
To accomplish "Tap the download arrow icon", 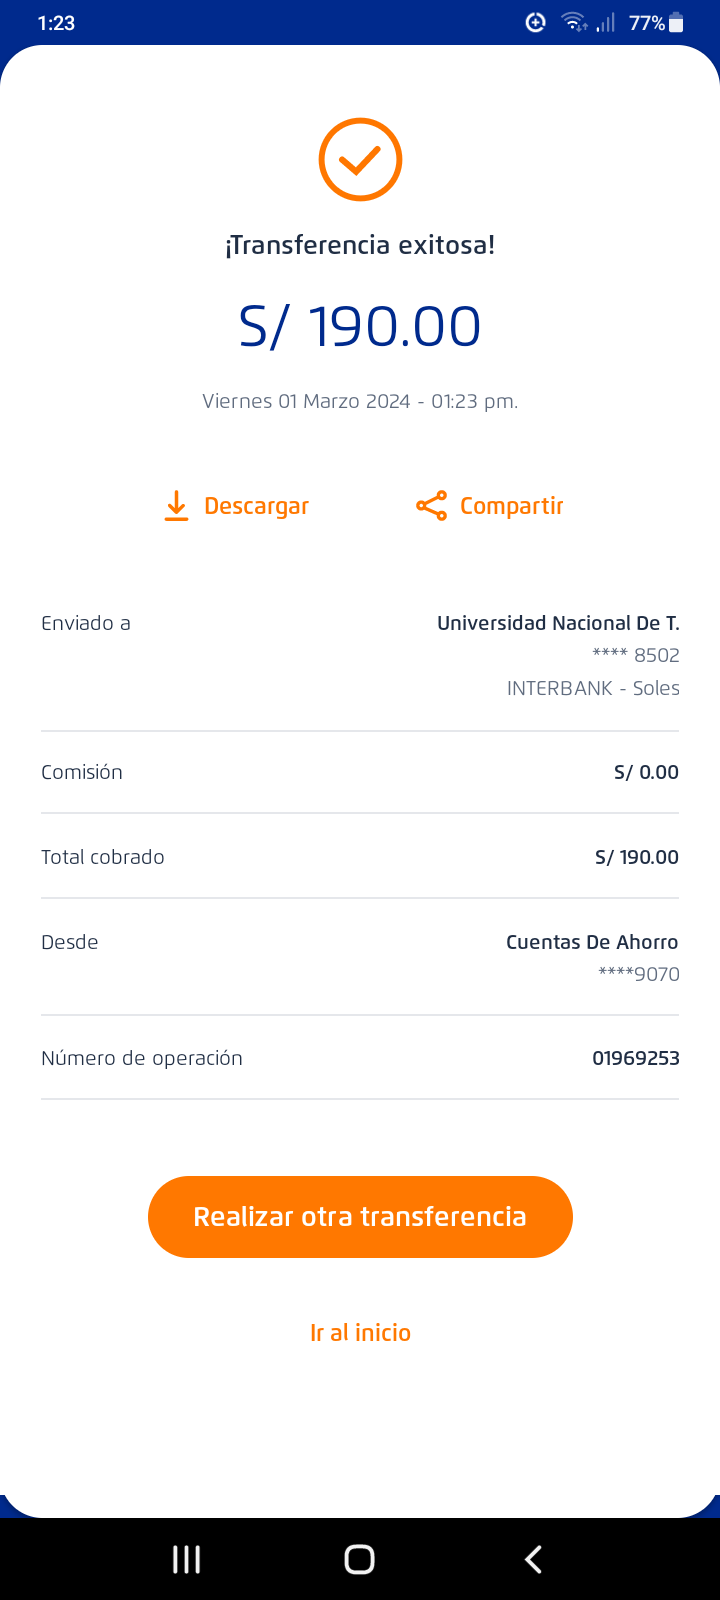I will pyautogui.click(x=176, y=506).
